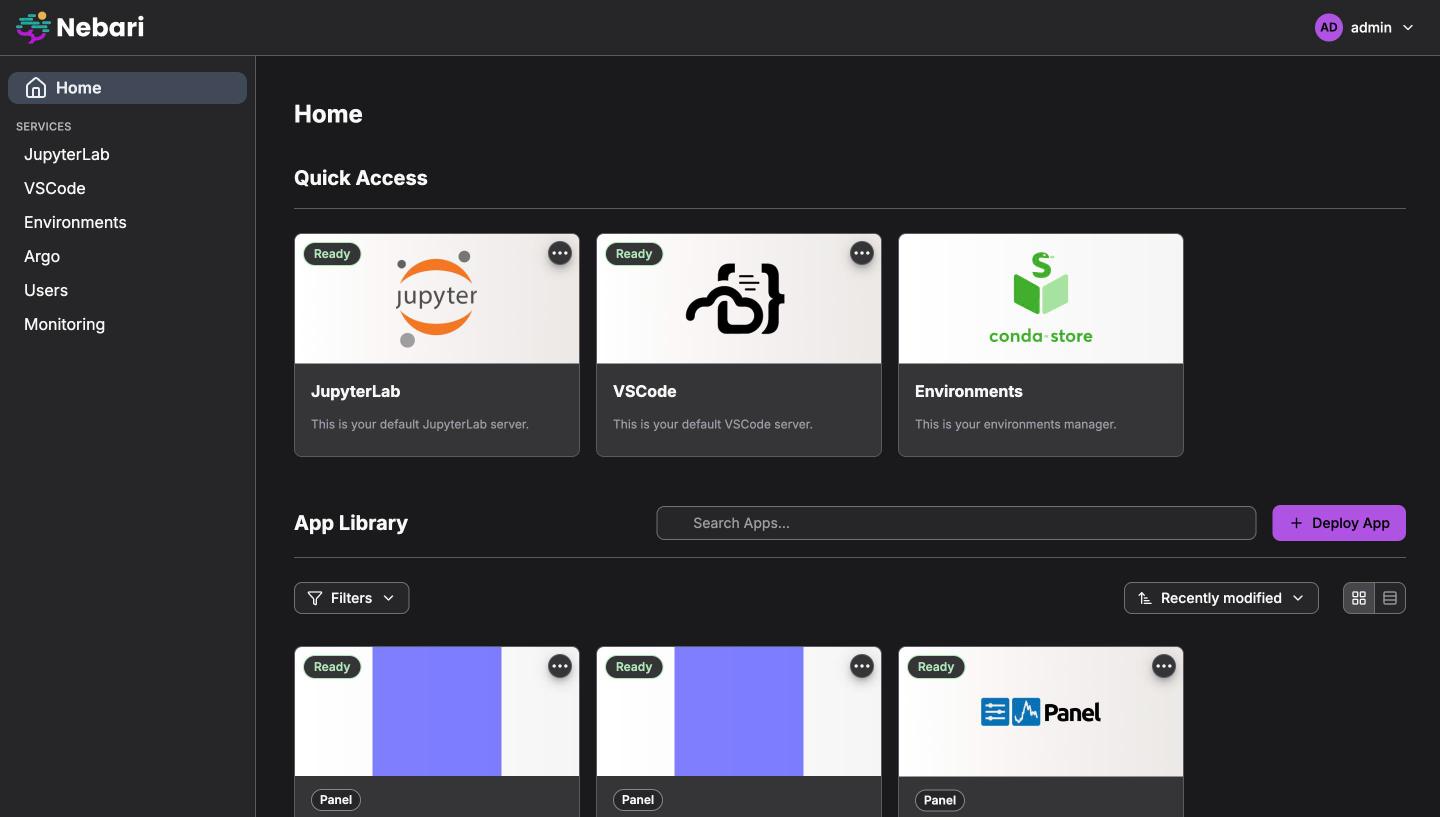Image resolution: width=1440 pixels, height=817 pixels.
Task: Click the plus icon on Deploy App
Action: point(1296,523)
